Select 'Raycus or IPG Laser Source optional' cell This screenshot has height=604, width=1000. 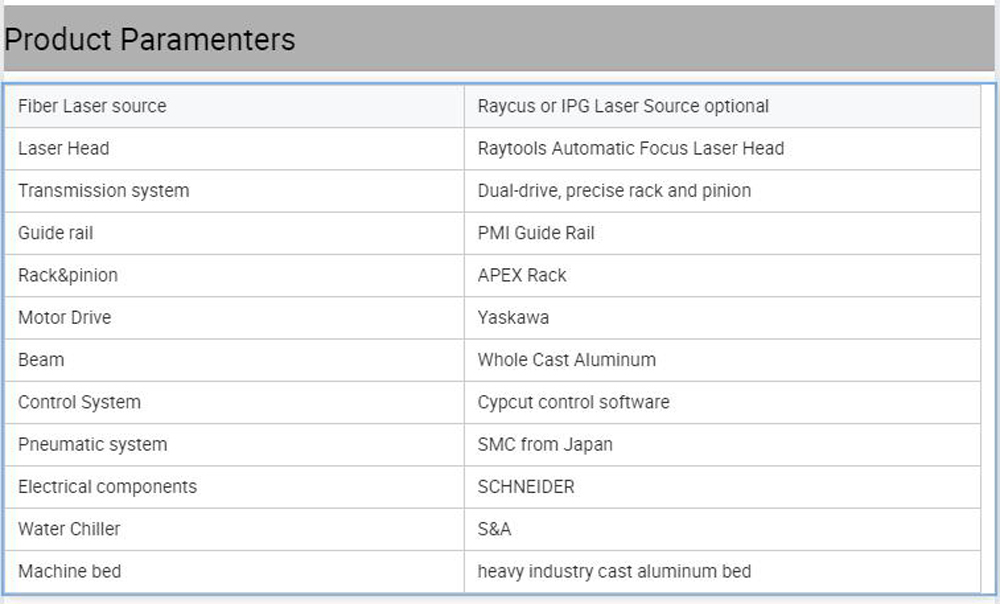click(722, 106)
